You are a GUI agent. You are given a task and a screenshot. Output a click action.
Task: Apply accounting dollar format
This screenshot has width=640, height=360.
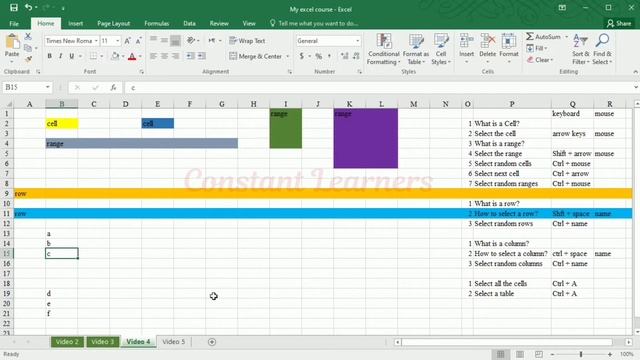pos(302,56)
